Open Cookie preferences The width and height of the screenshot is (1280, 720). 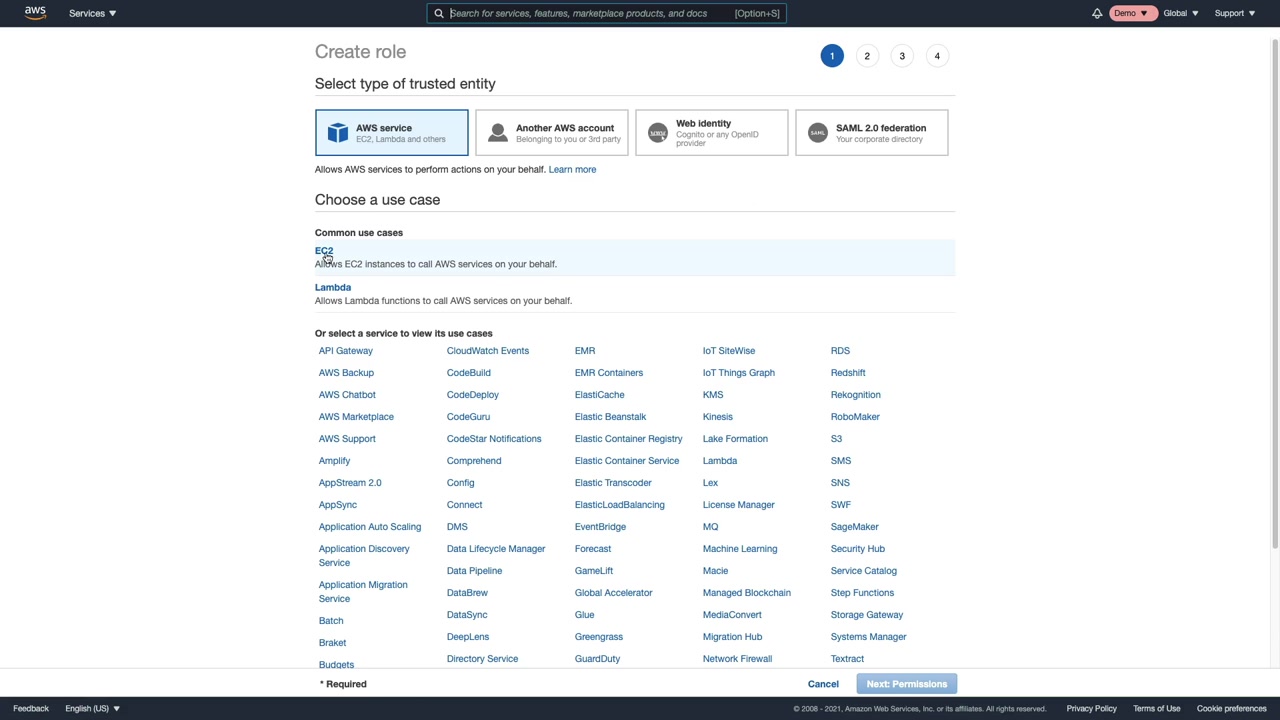point(1232,708)
